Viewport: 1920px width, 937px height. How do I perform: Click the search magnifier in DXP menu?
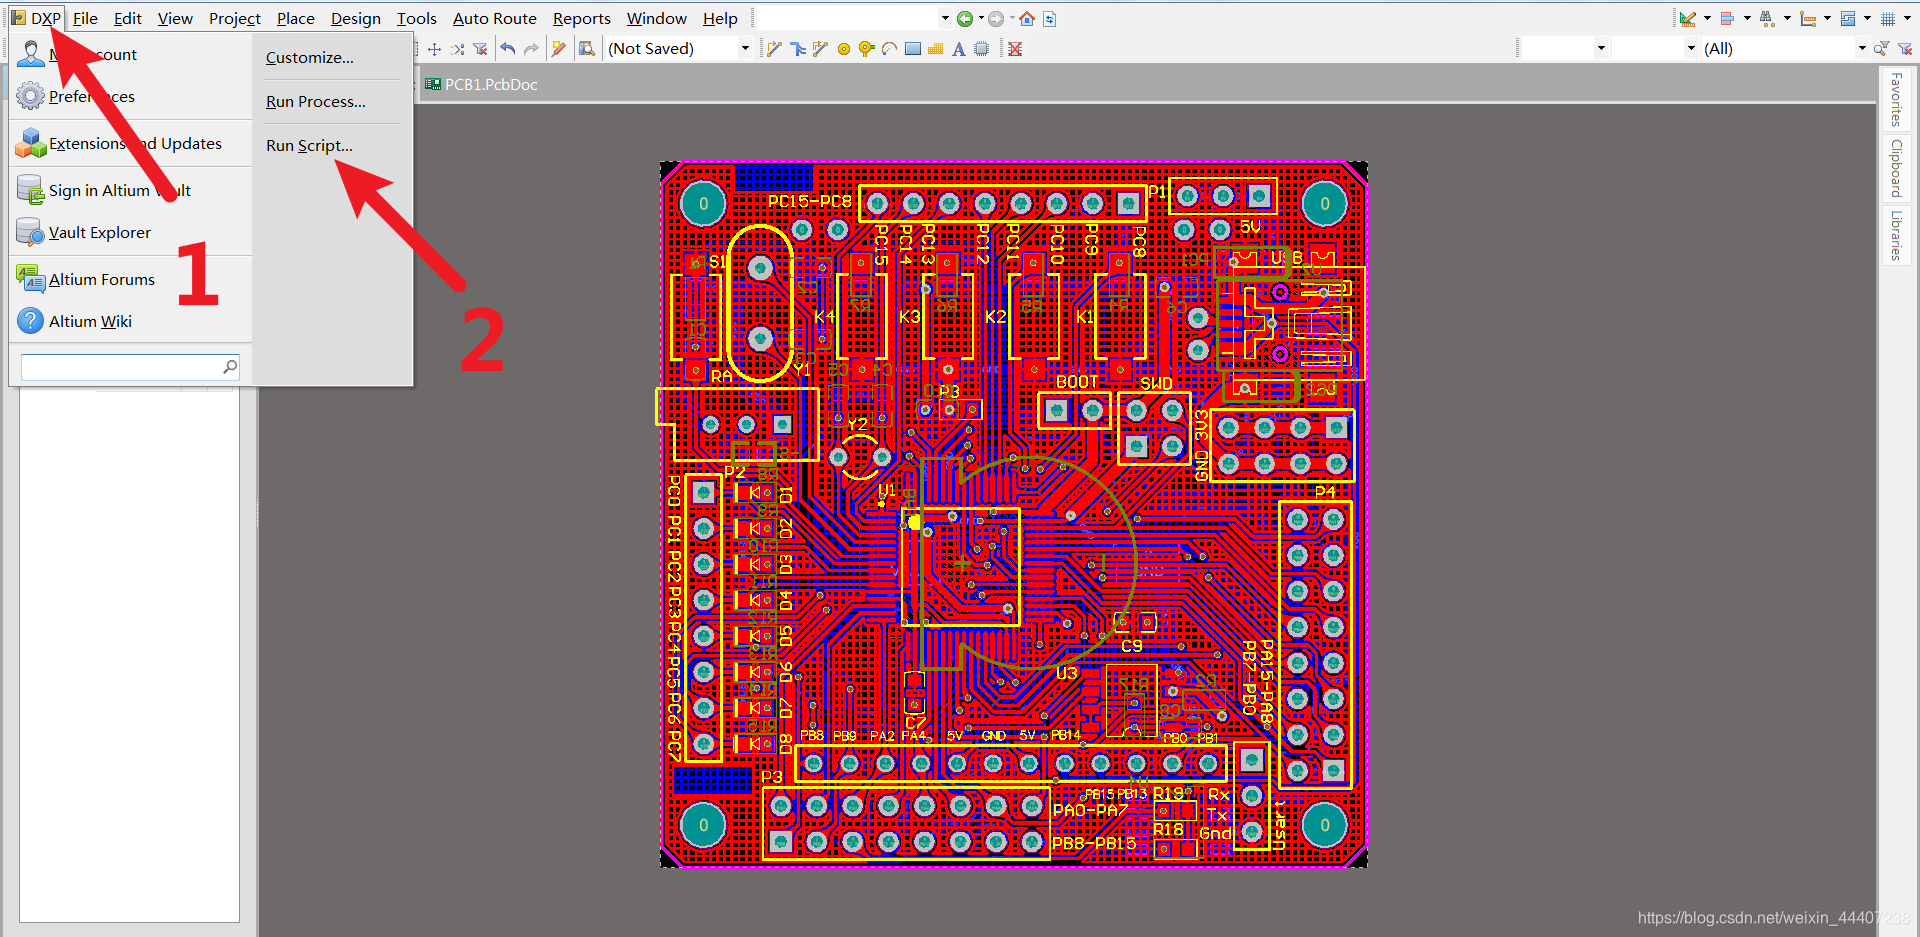230,367
